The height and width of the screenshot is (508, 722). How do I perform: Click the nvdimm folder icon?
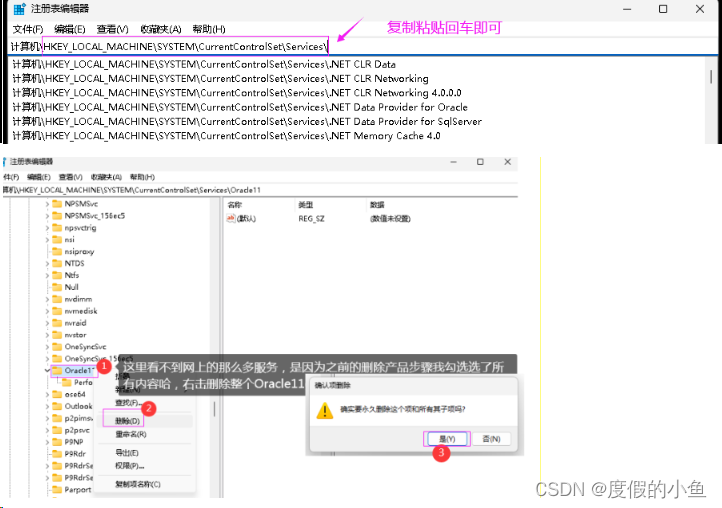pyautogui.click(x=57, y=299)
